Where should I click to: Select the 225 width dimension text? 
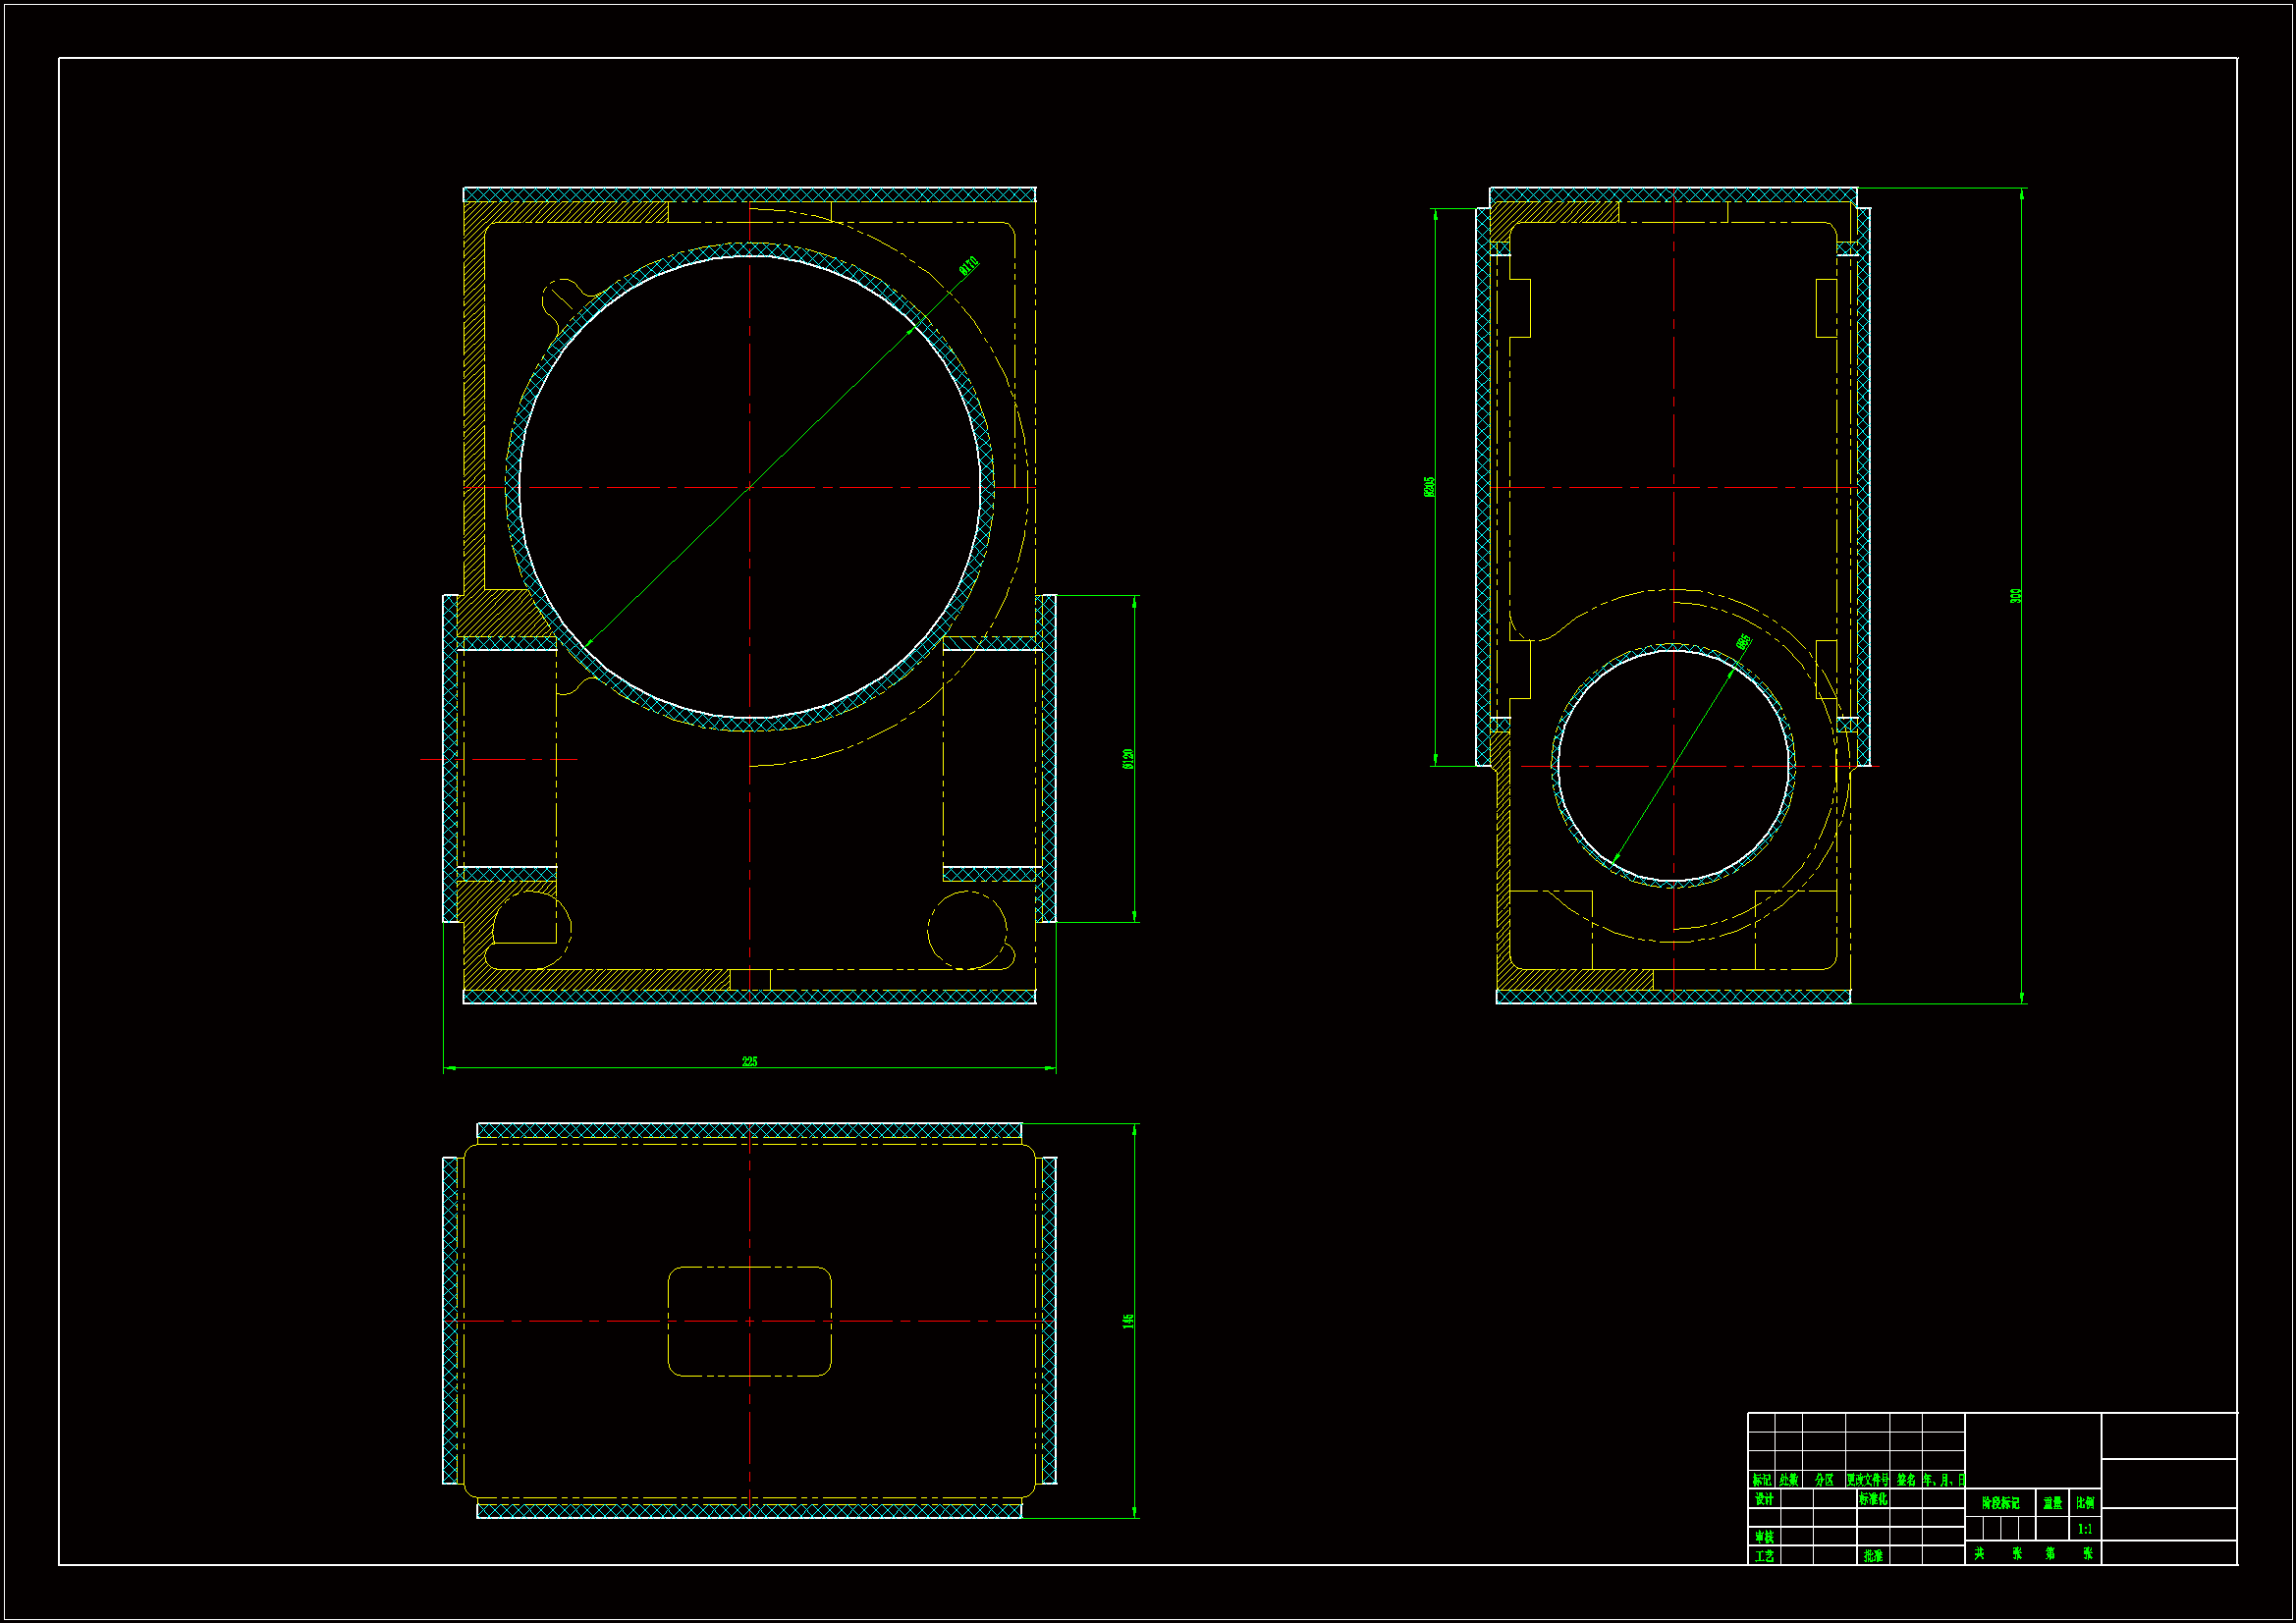point(749,1061)
